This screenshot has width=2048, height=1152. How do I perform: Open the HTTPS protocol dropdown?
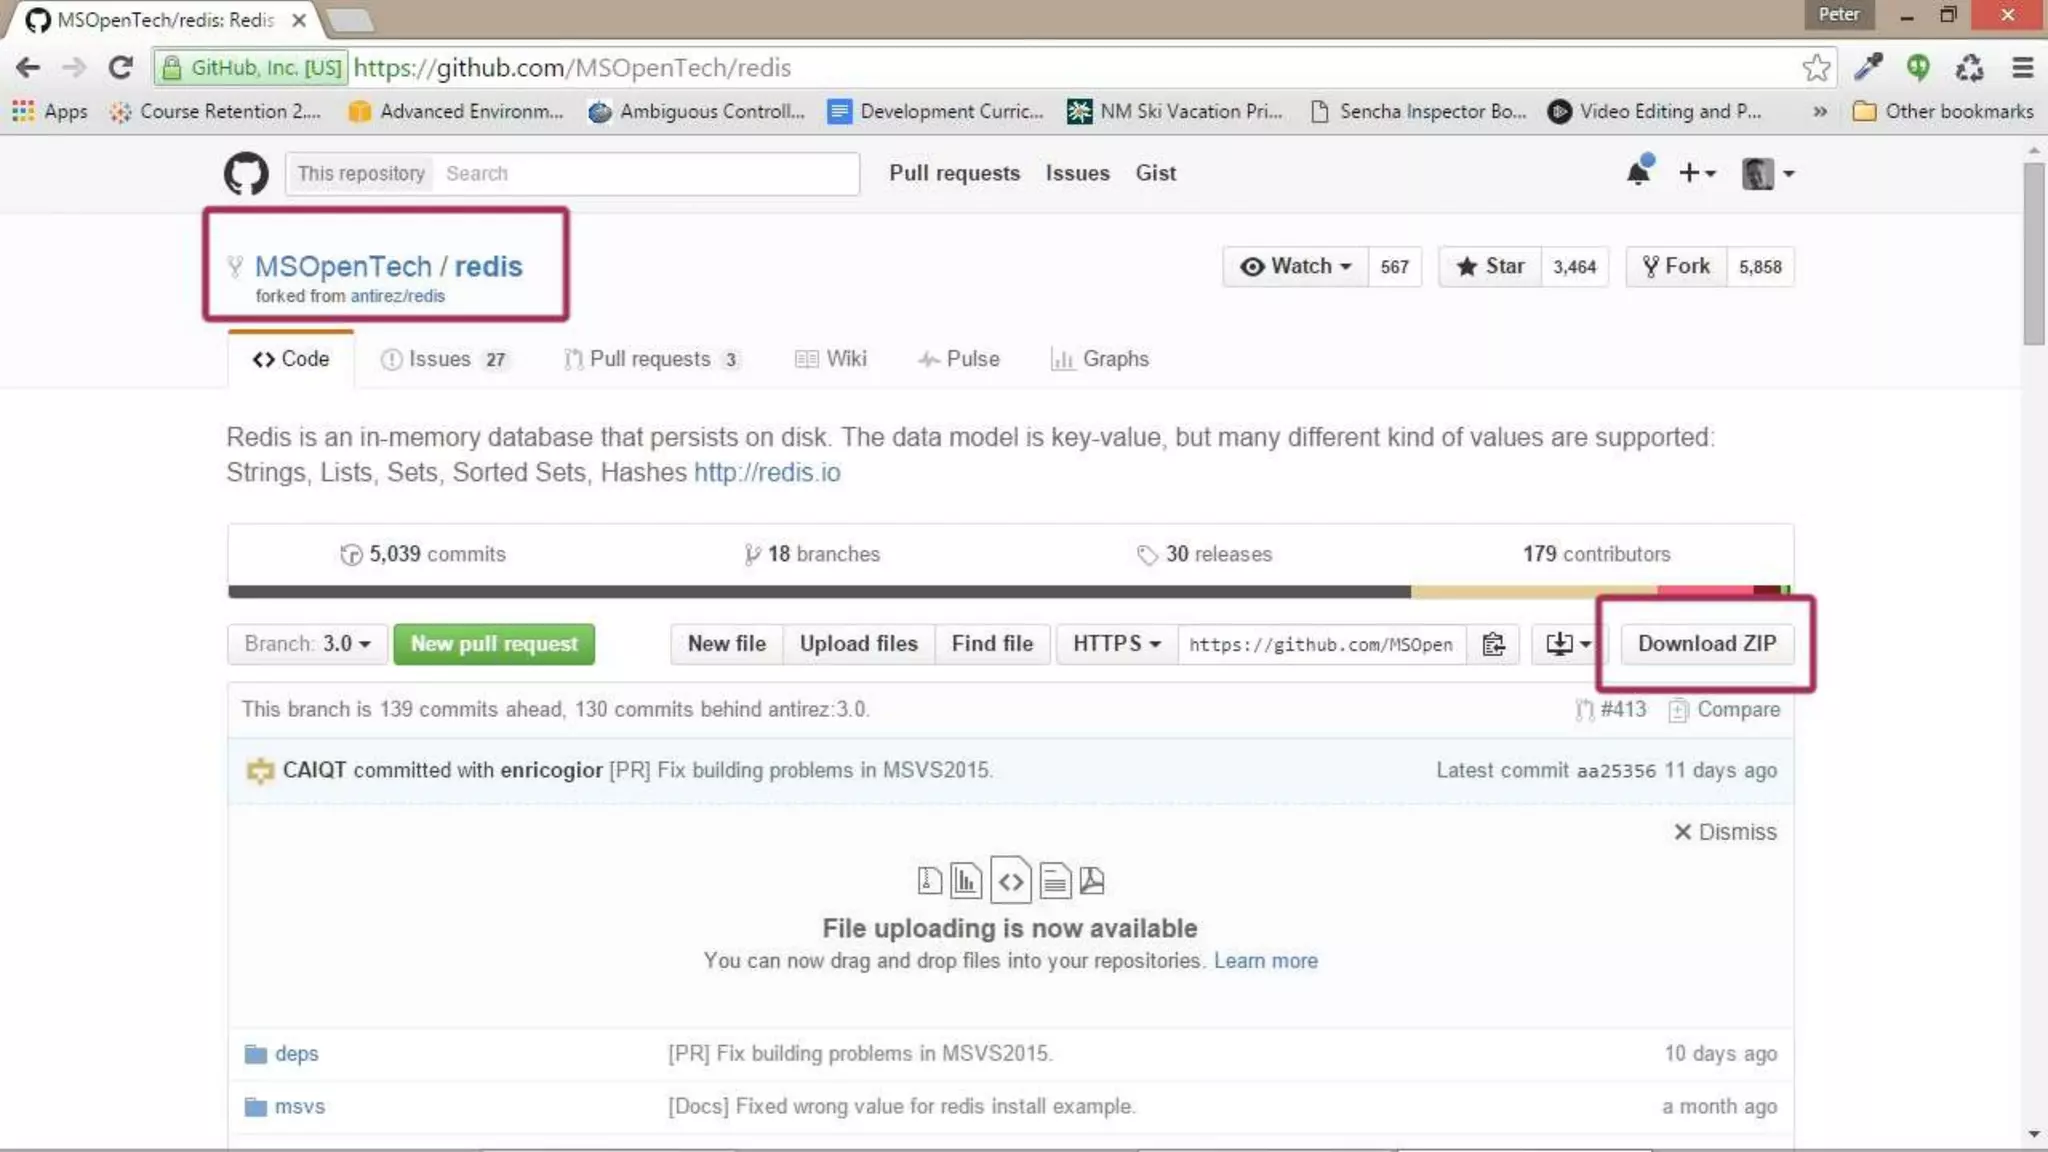[1116, 644]
